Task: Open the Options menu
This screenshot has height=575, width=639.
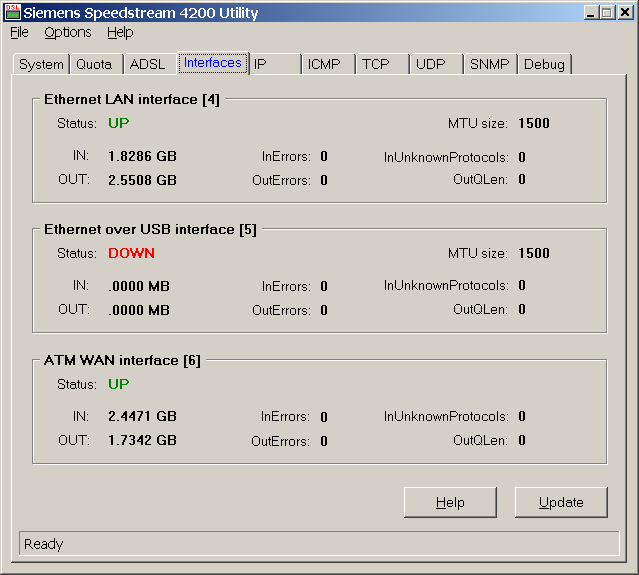Action: pos(68,32)
